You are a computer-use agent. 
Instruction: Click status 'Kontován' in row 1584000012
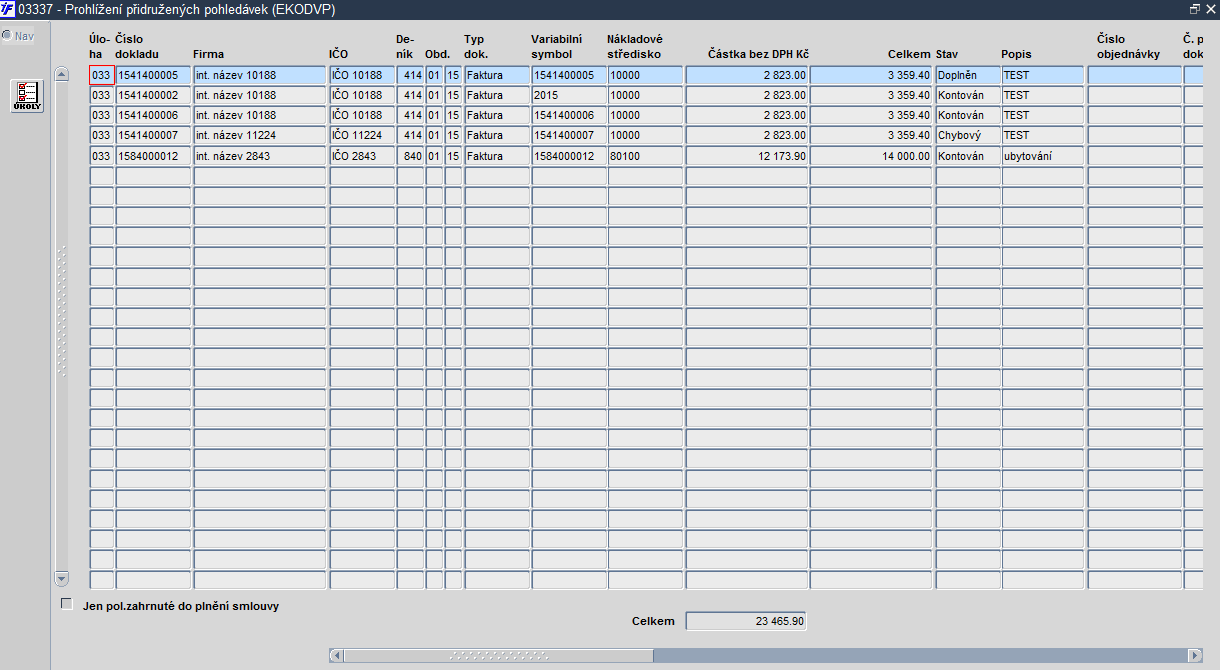point(968,156)
